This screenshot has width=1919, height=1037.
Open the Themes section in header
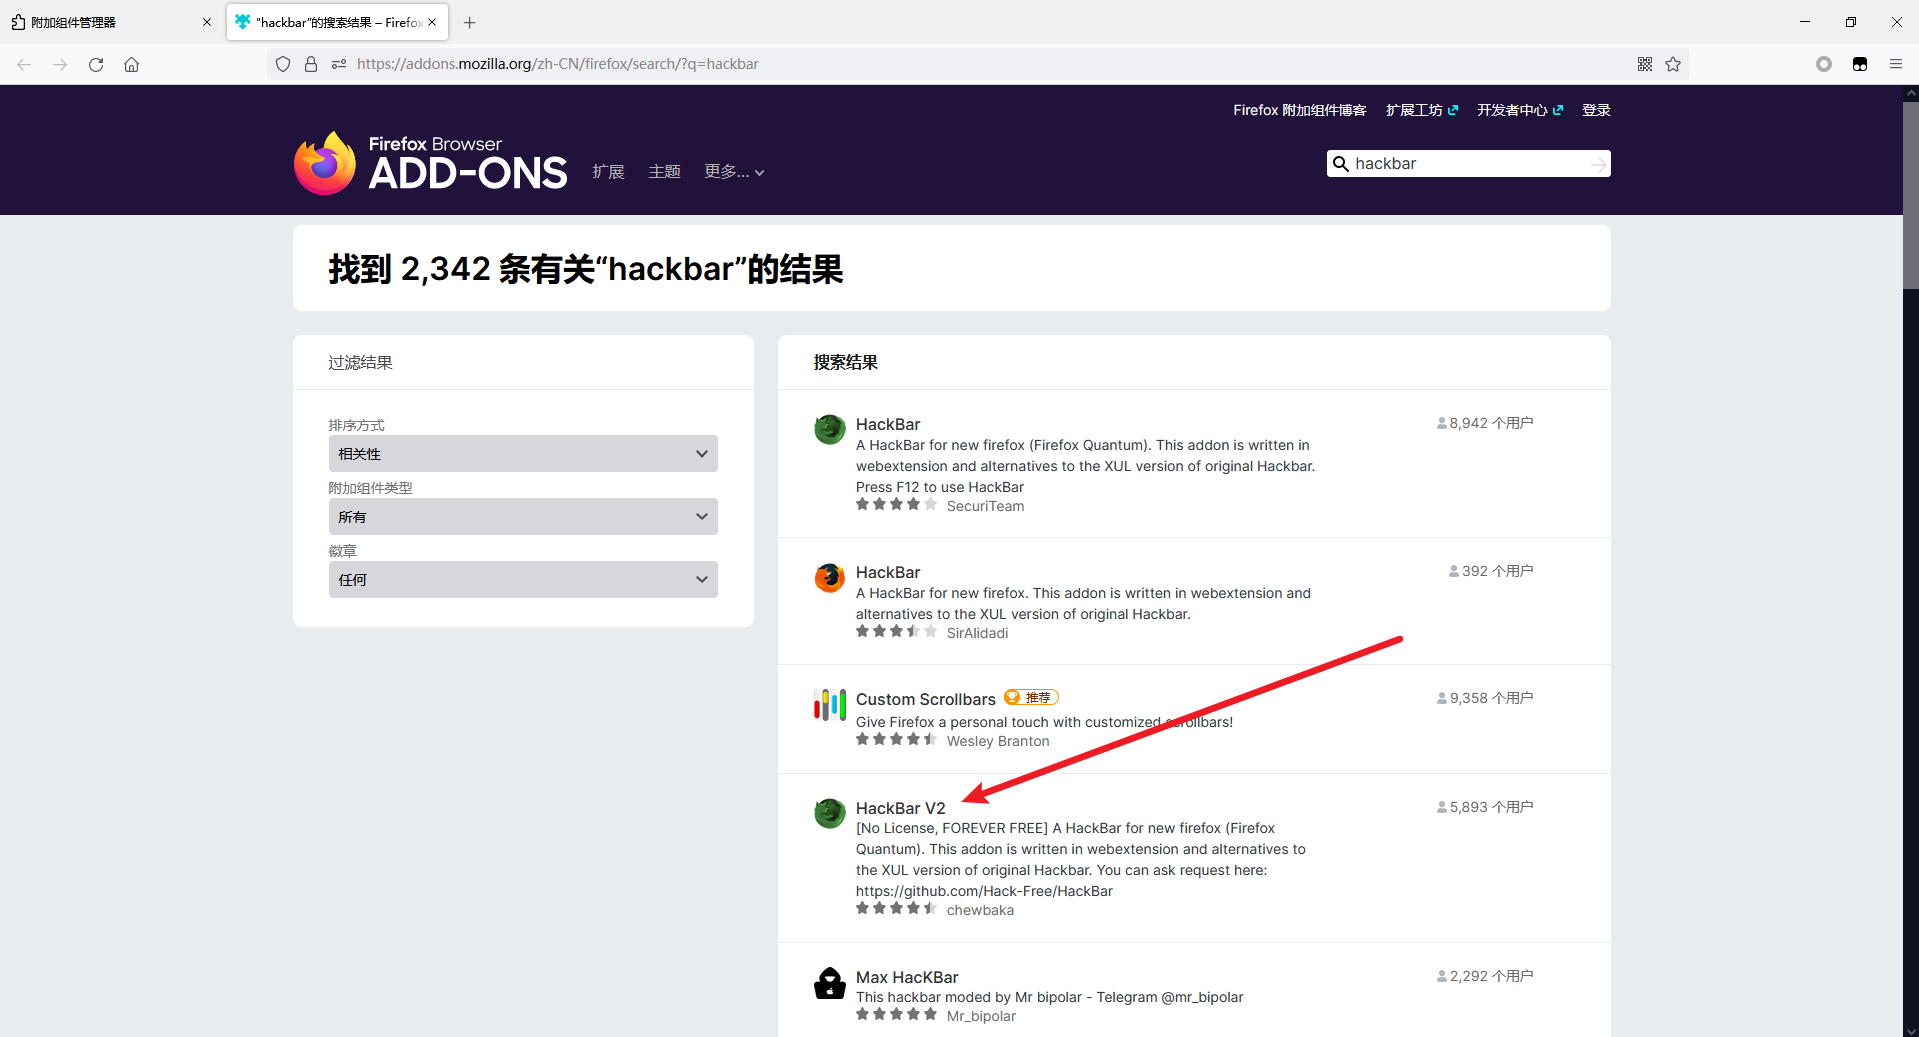point(664,172)
